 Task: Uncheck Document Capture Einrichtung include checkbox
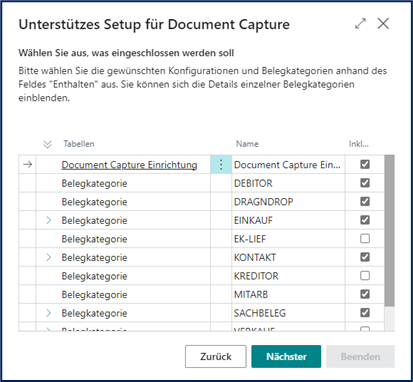(365, 164)
